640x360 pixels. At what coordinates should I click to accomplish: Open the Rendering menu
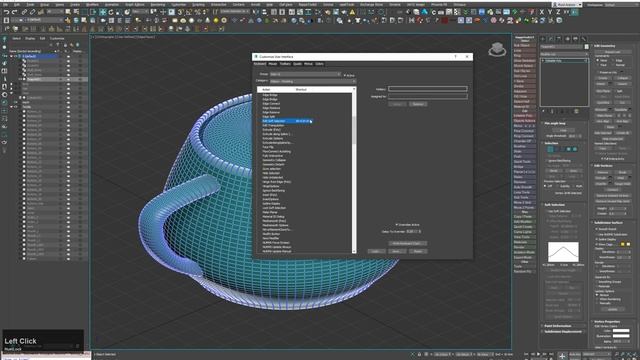click(x=158, y=4)
